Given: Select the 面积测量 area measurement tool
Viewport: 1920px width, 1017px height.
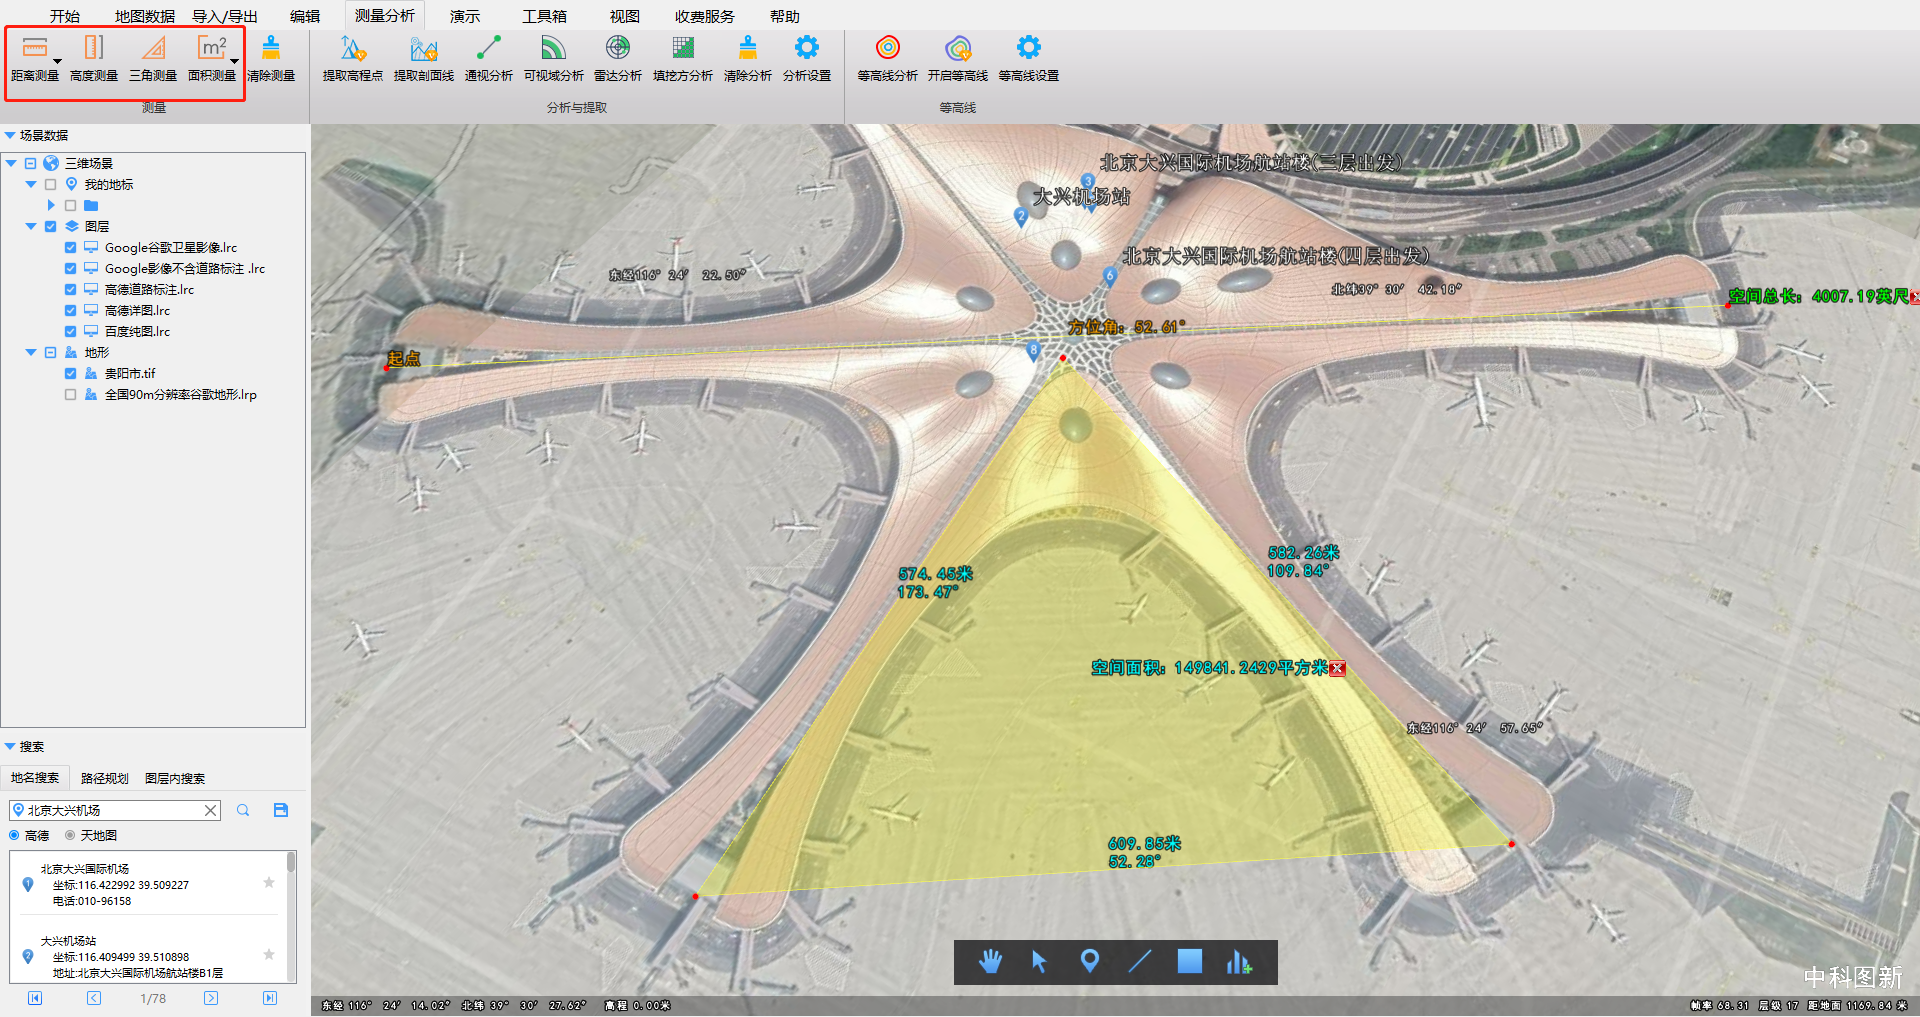Looking at the screenshot, I should 212,58.
